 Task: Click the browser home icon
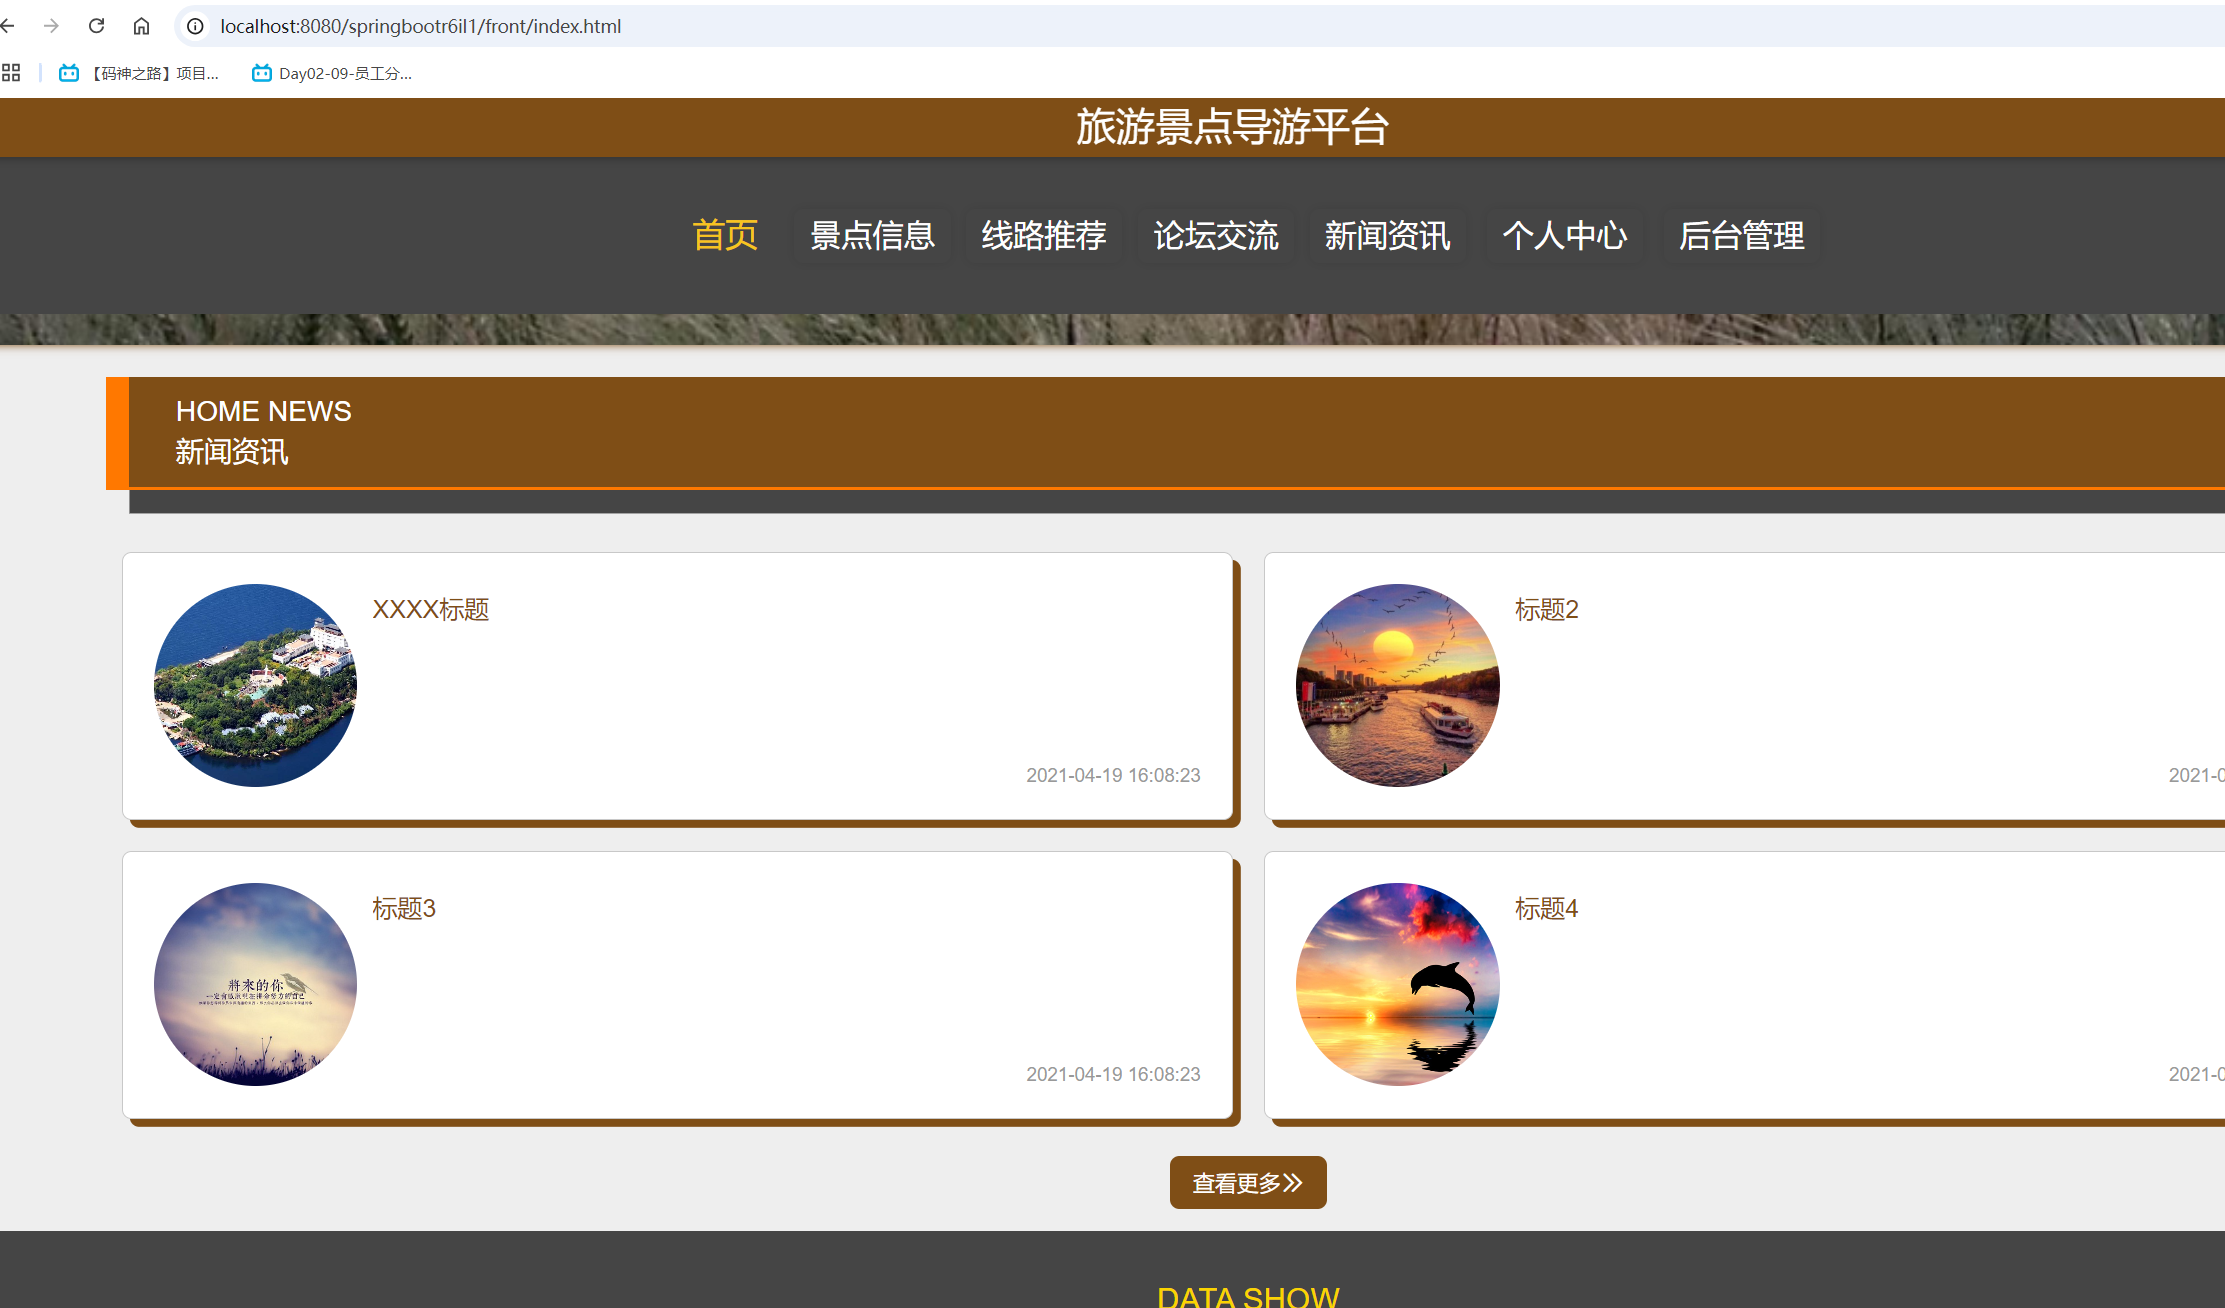point(141,26)
